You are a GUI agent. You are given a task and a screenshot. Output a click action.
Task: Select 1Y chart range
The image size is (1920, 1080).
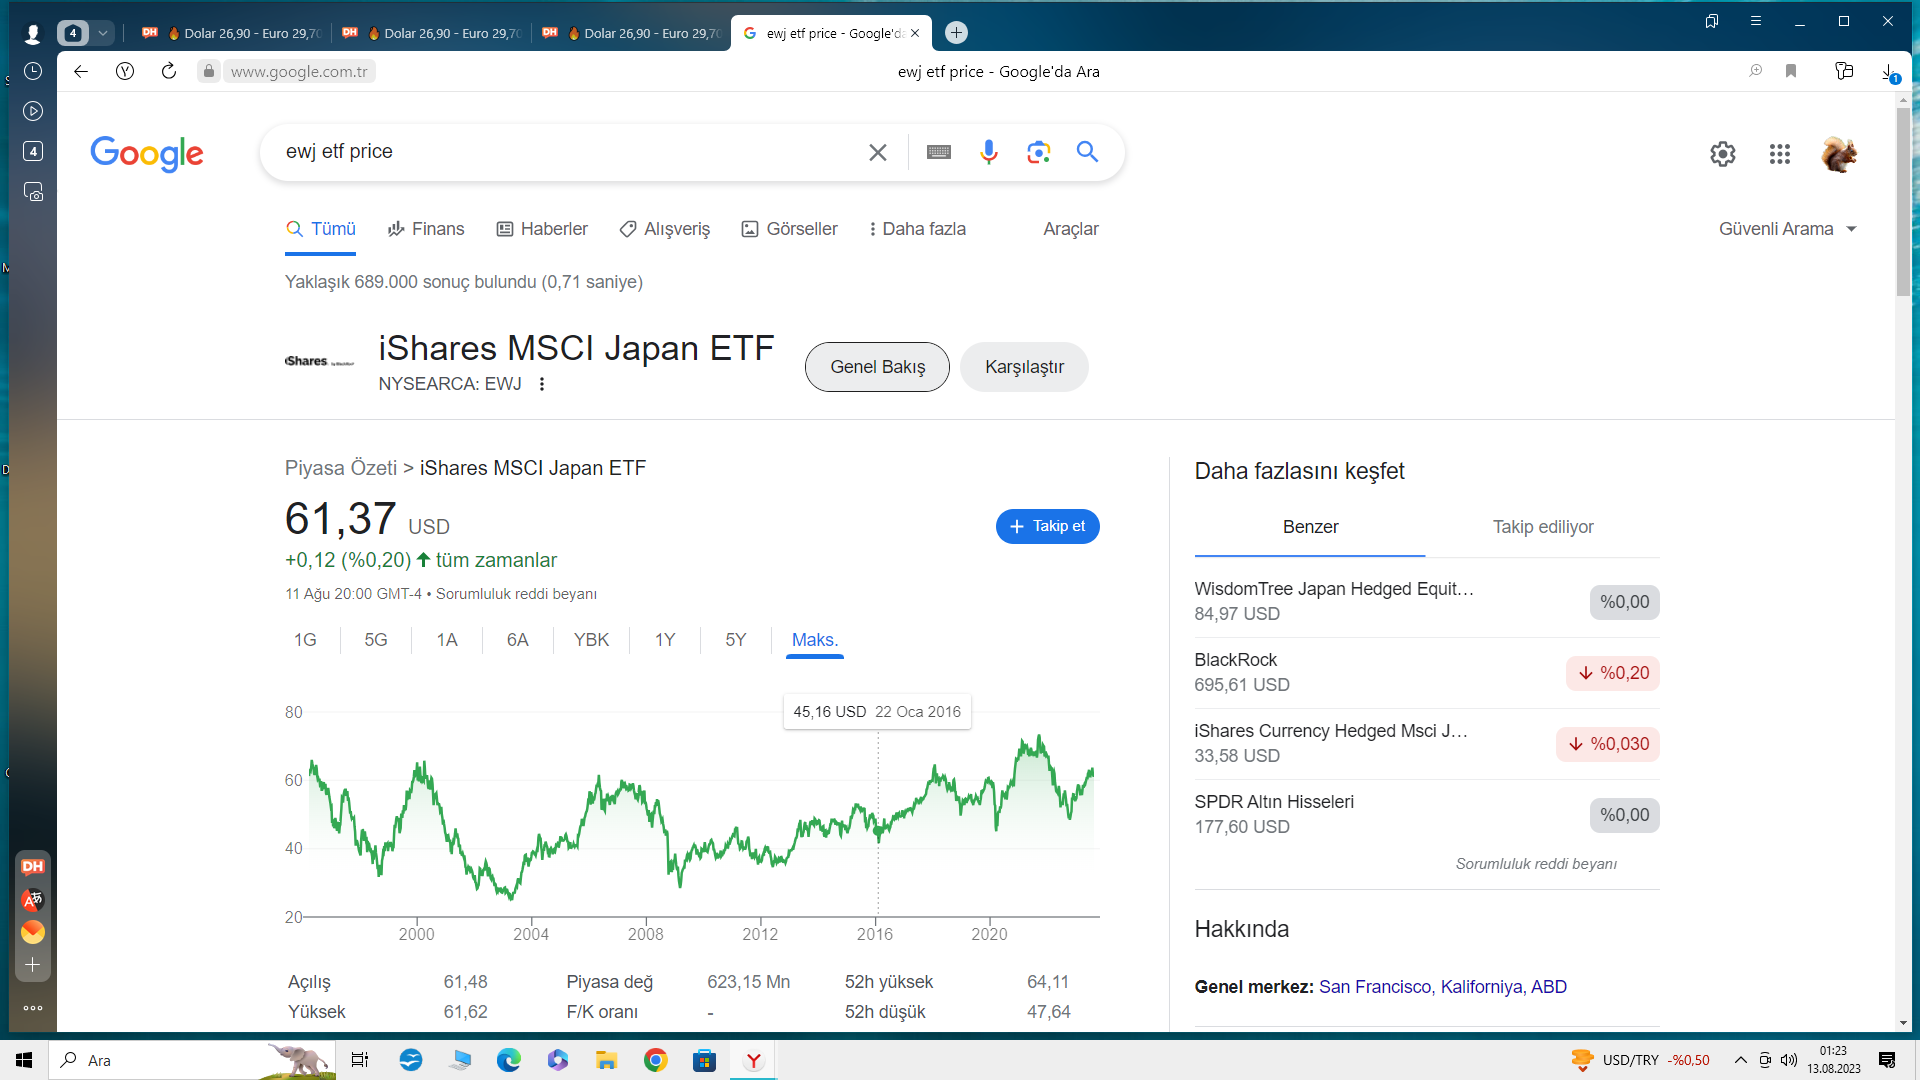665,640
